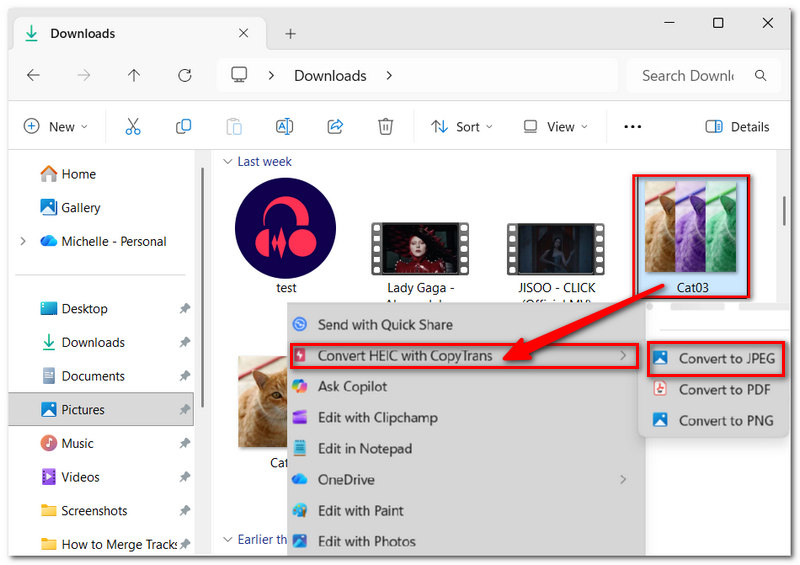Screen dimensions: 800x565
Task: Choose Edit with Clipchamp
Action: tap(465, 417)
